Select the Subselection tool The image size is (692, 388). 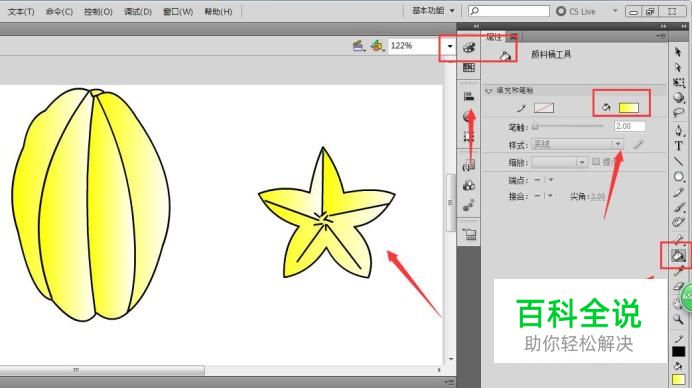[x=678, y=68]
